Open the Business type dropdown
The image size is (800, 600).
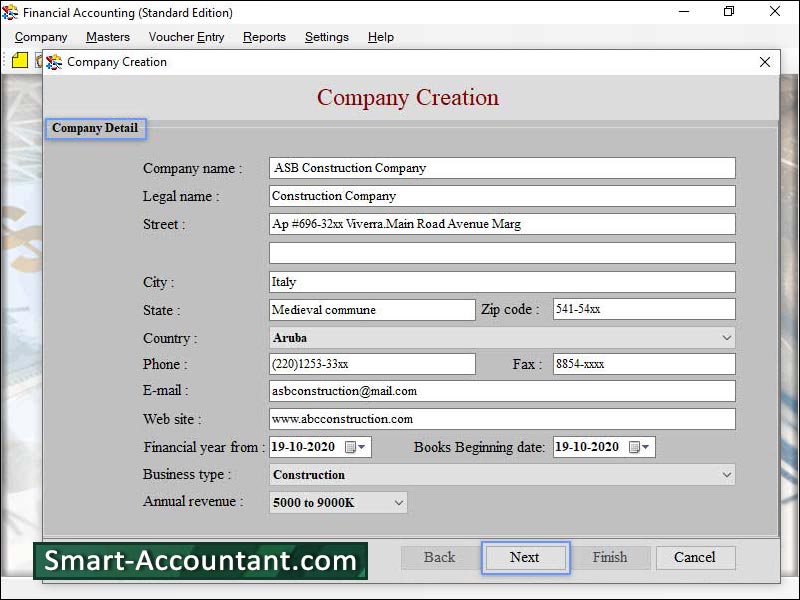click(726, 475)
